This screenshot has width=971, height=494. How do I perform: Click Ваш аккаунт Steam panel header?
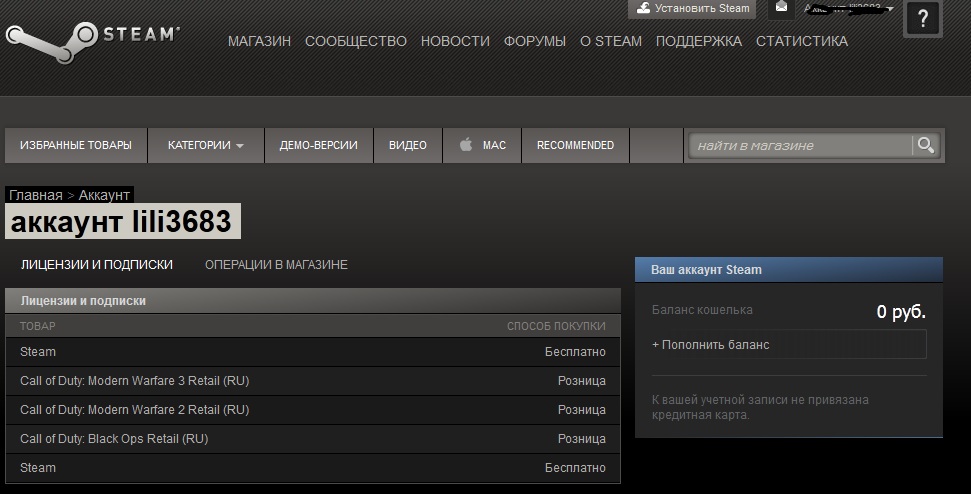tap(789, 270)
